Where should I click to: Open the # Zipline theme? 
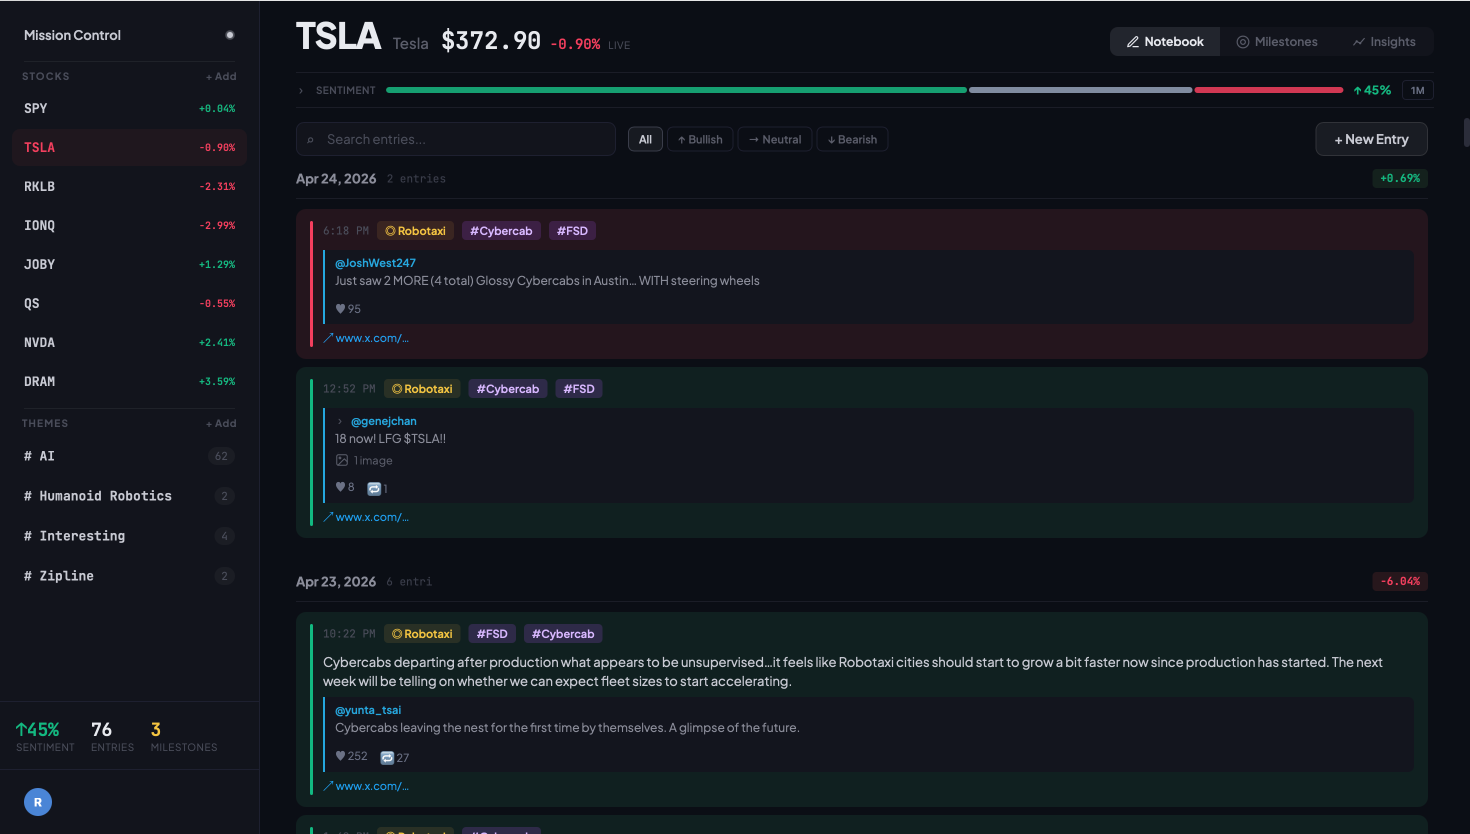point(130,576)
